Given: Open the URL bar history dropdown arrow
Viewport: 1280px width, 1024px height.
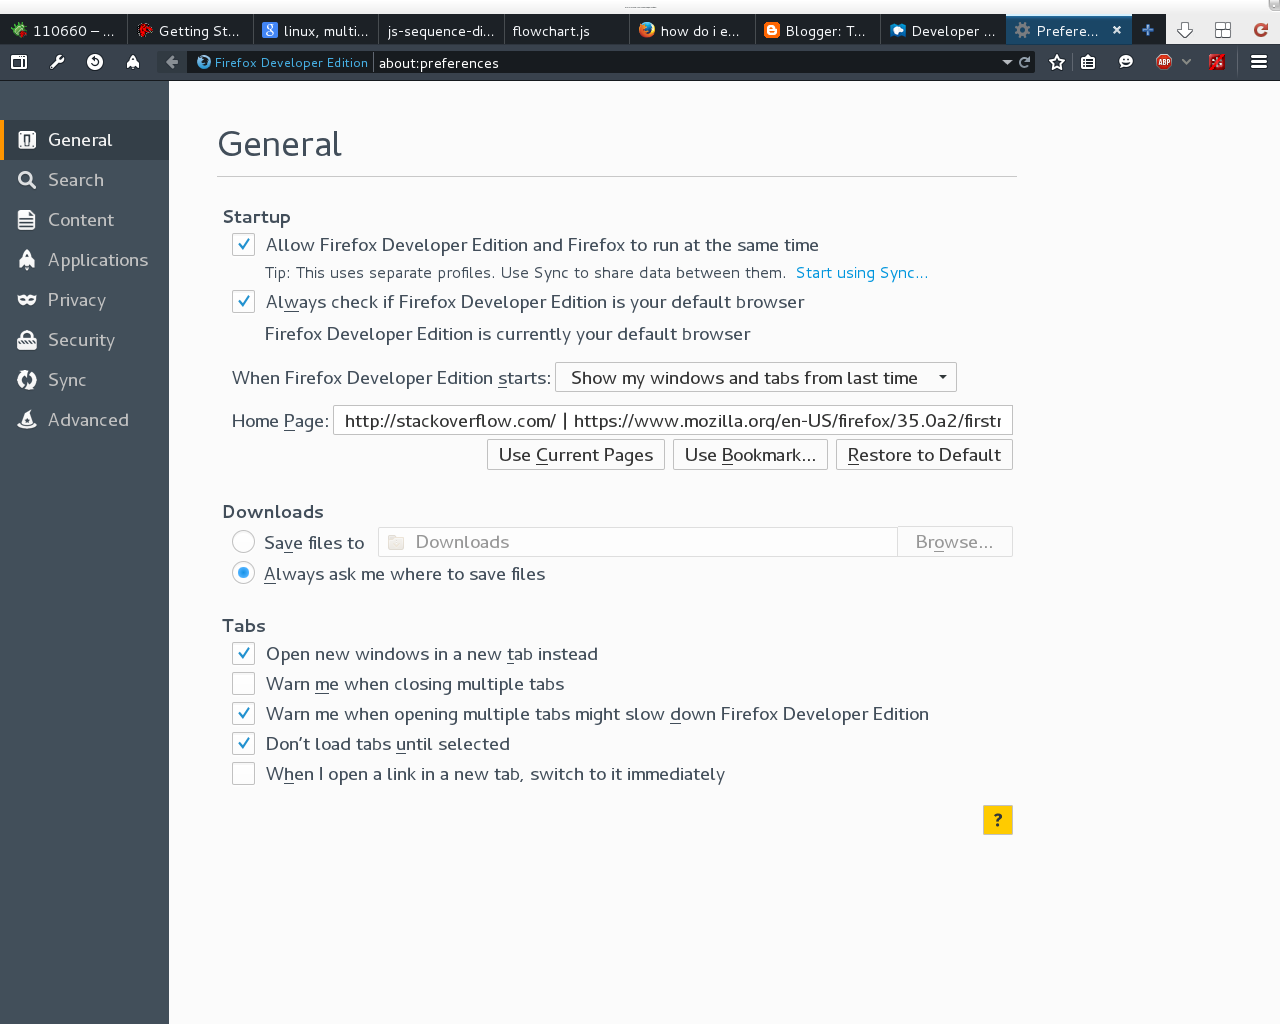Looking at the screenshot, I should [x=1007, y=62].
